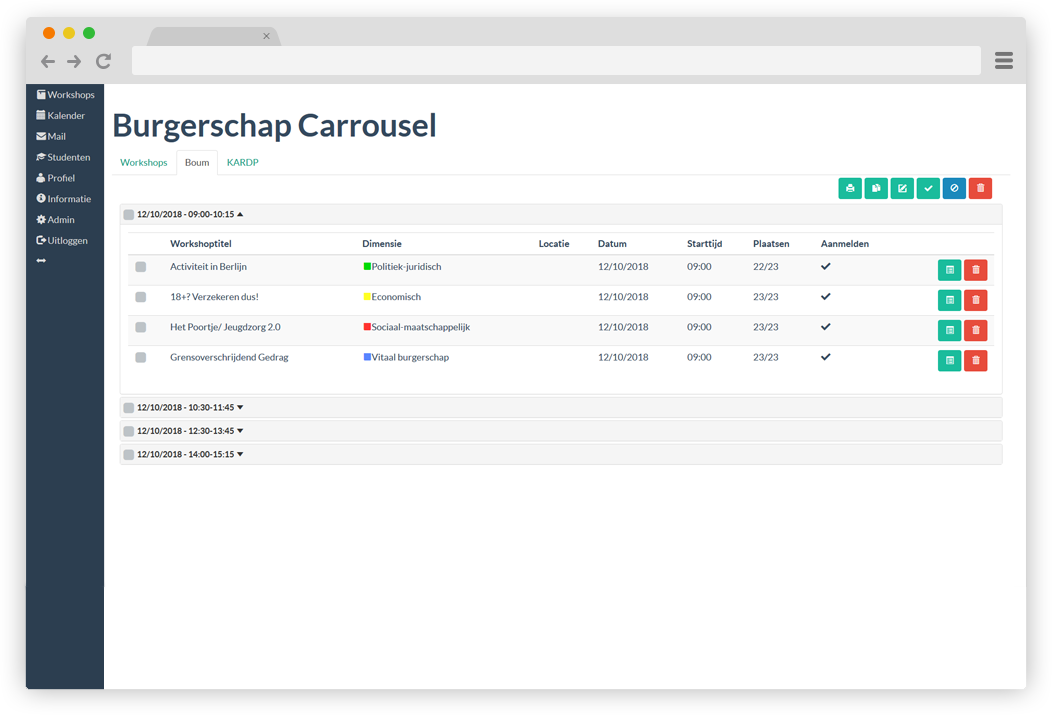Viewport: 1052px width, 715px height.
Task: Tick checkbox for Activiteit in Berlijn
Action: tap(141, 267)
